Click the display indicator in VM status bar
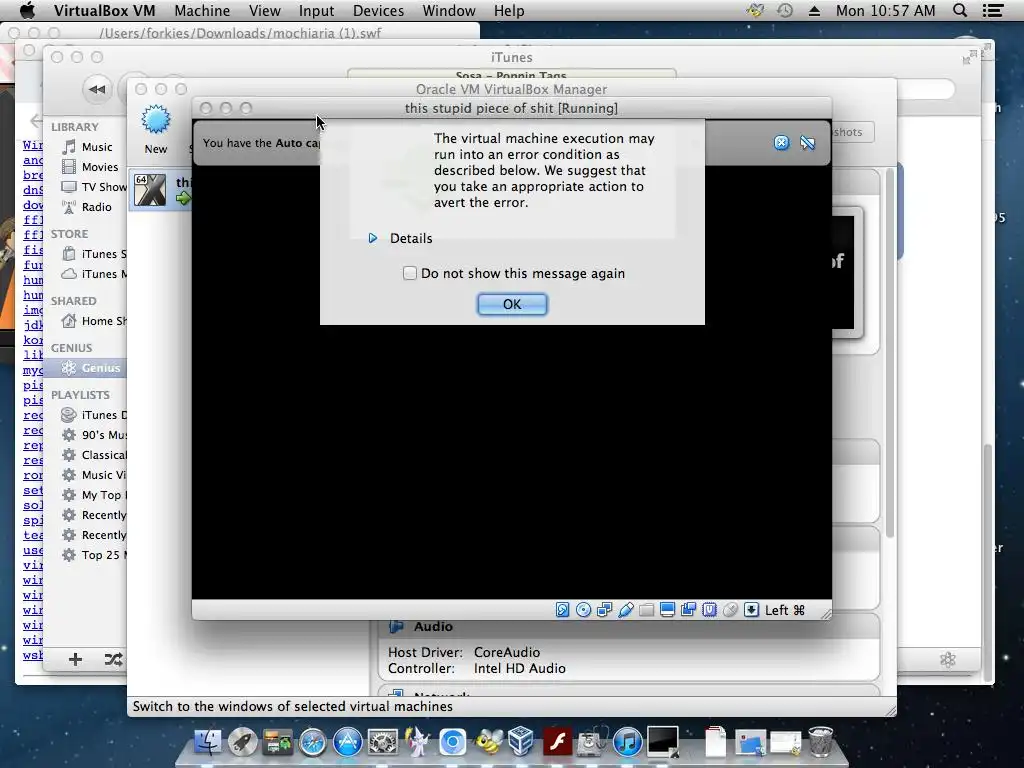The height and width of the screenshot is (768, 1024). (x=667, y=610)
